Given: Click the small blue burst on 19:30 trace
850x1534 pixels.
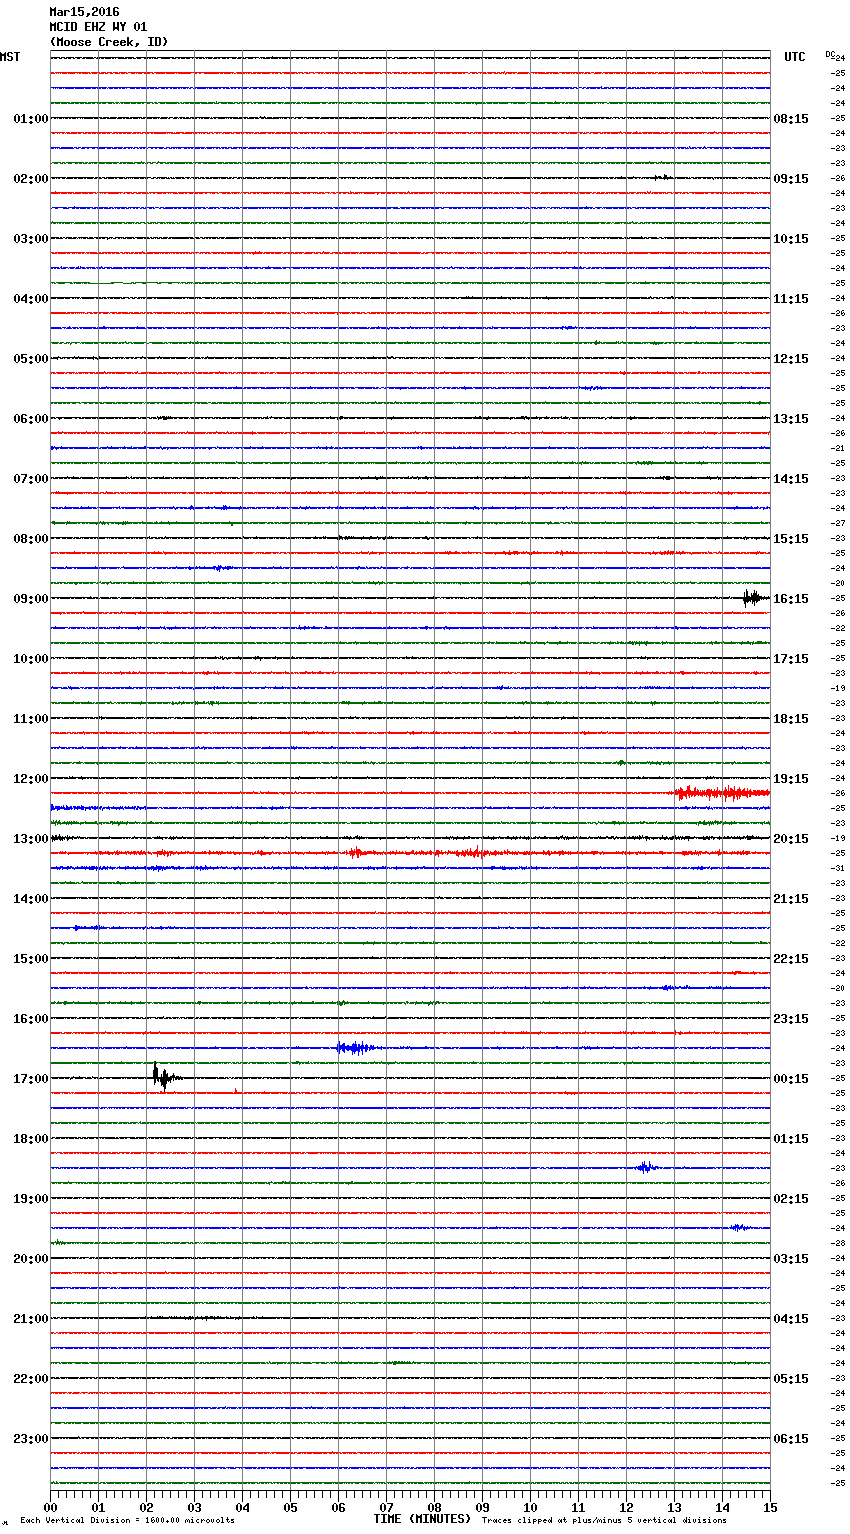Looking at the screenshot, I should point(739,1227).
